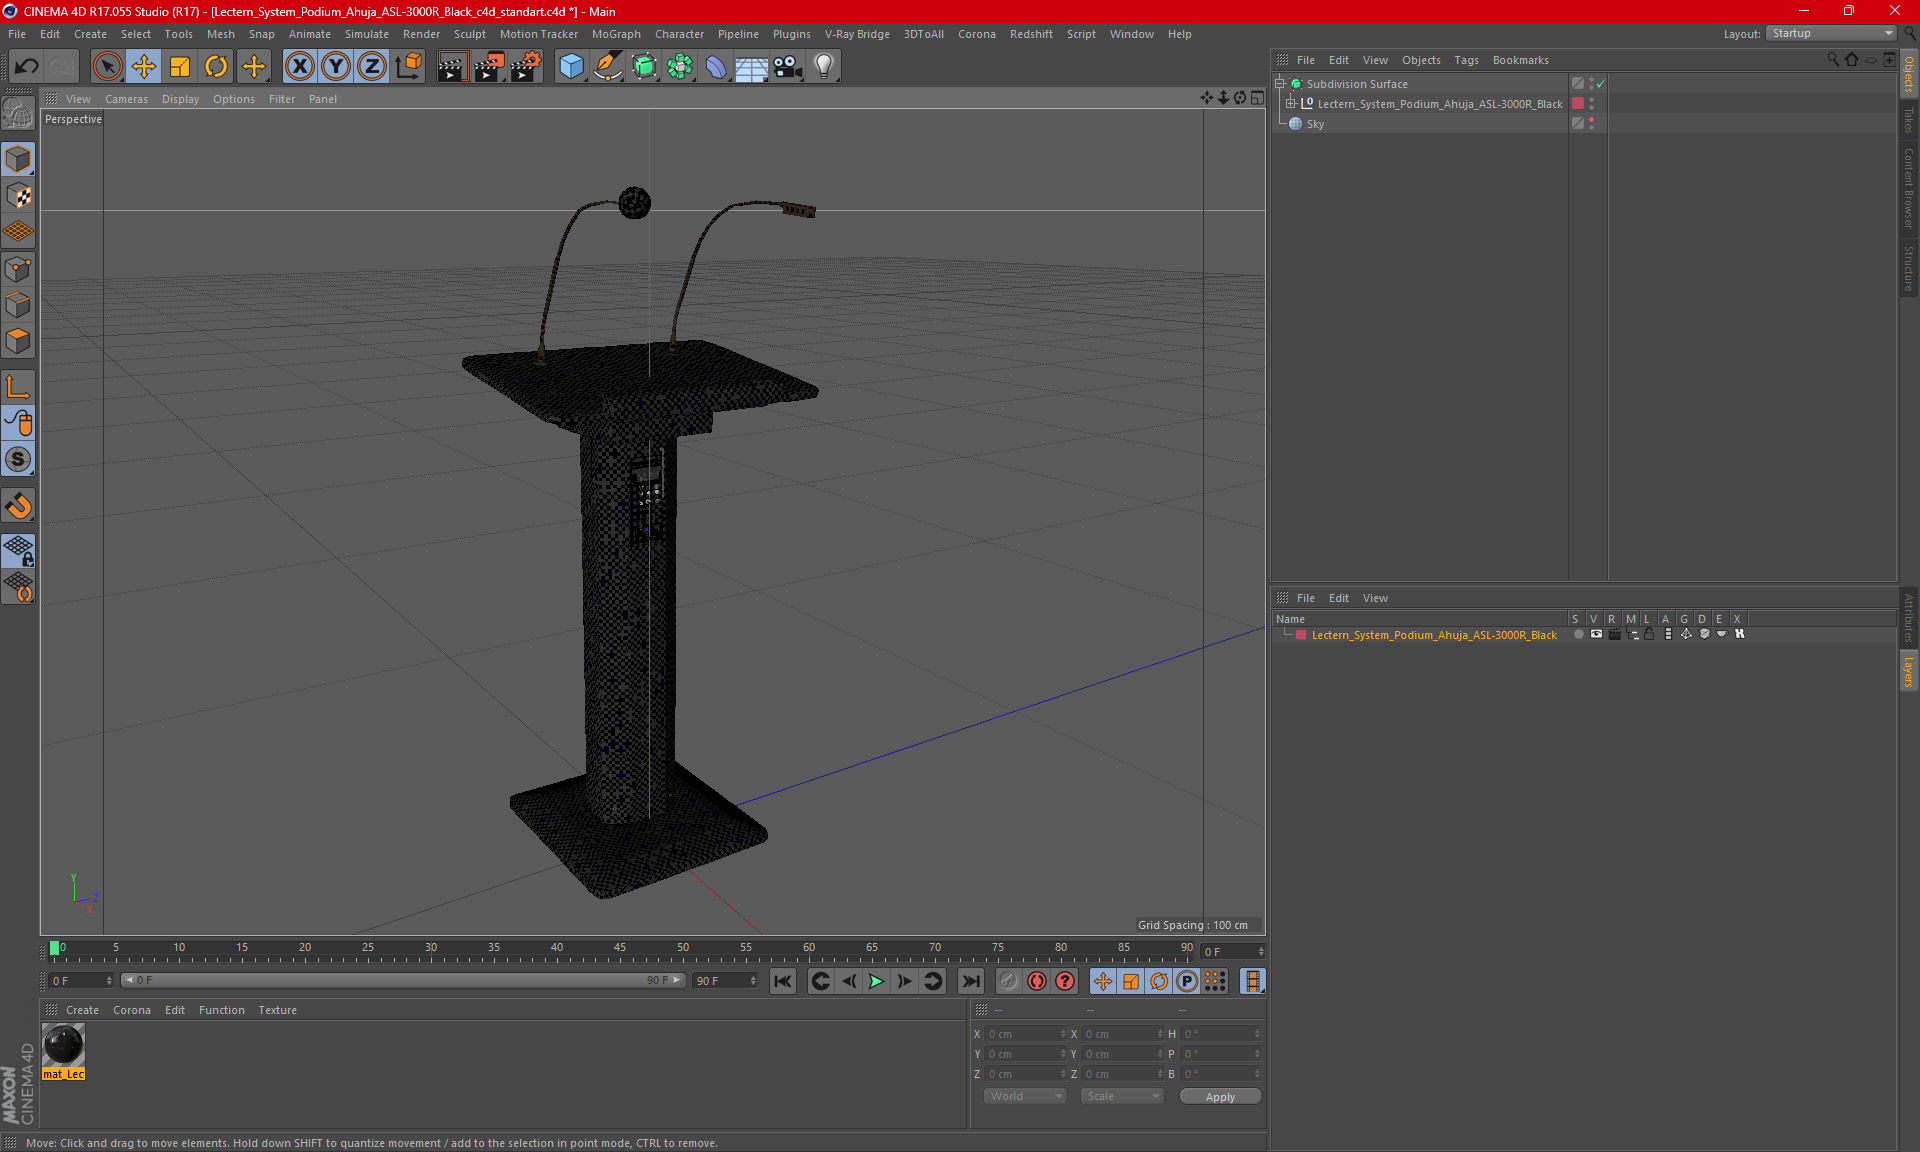Add a Cube primitive object
Viewport: 1920px width, 1152px height.
click(571, 66)
